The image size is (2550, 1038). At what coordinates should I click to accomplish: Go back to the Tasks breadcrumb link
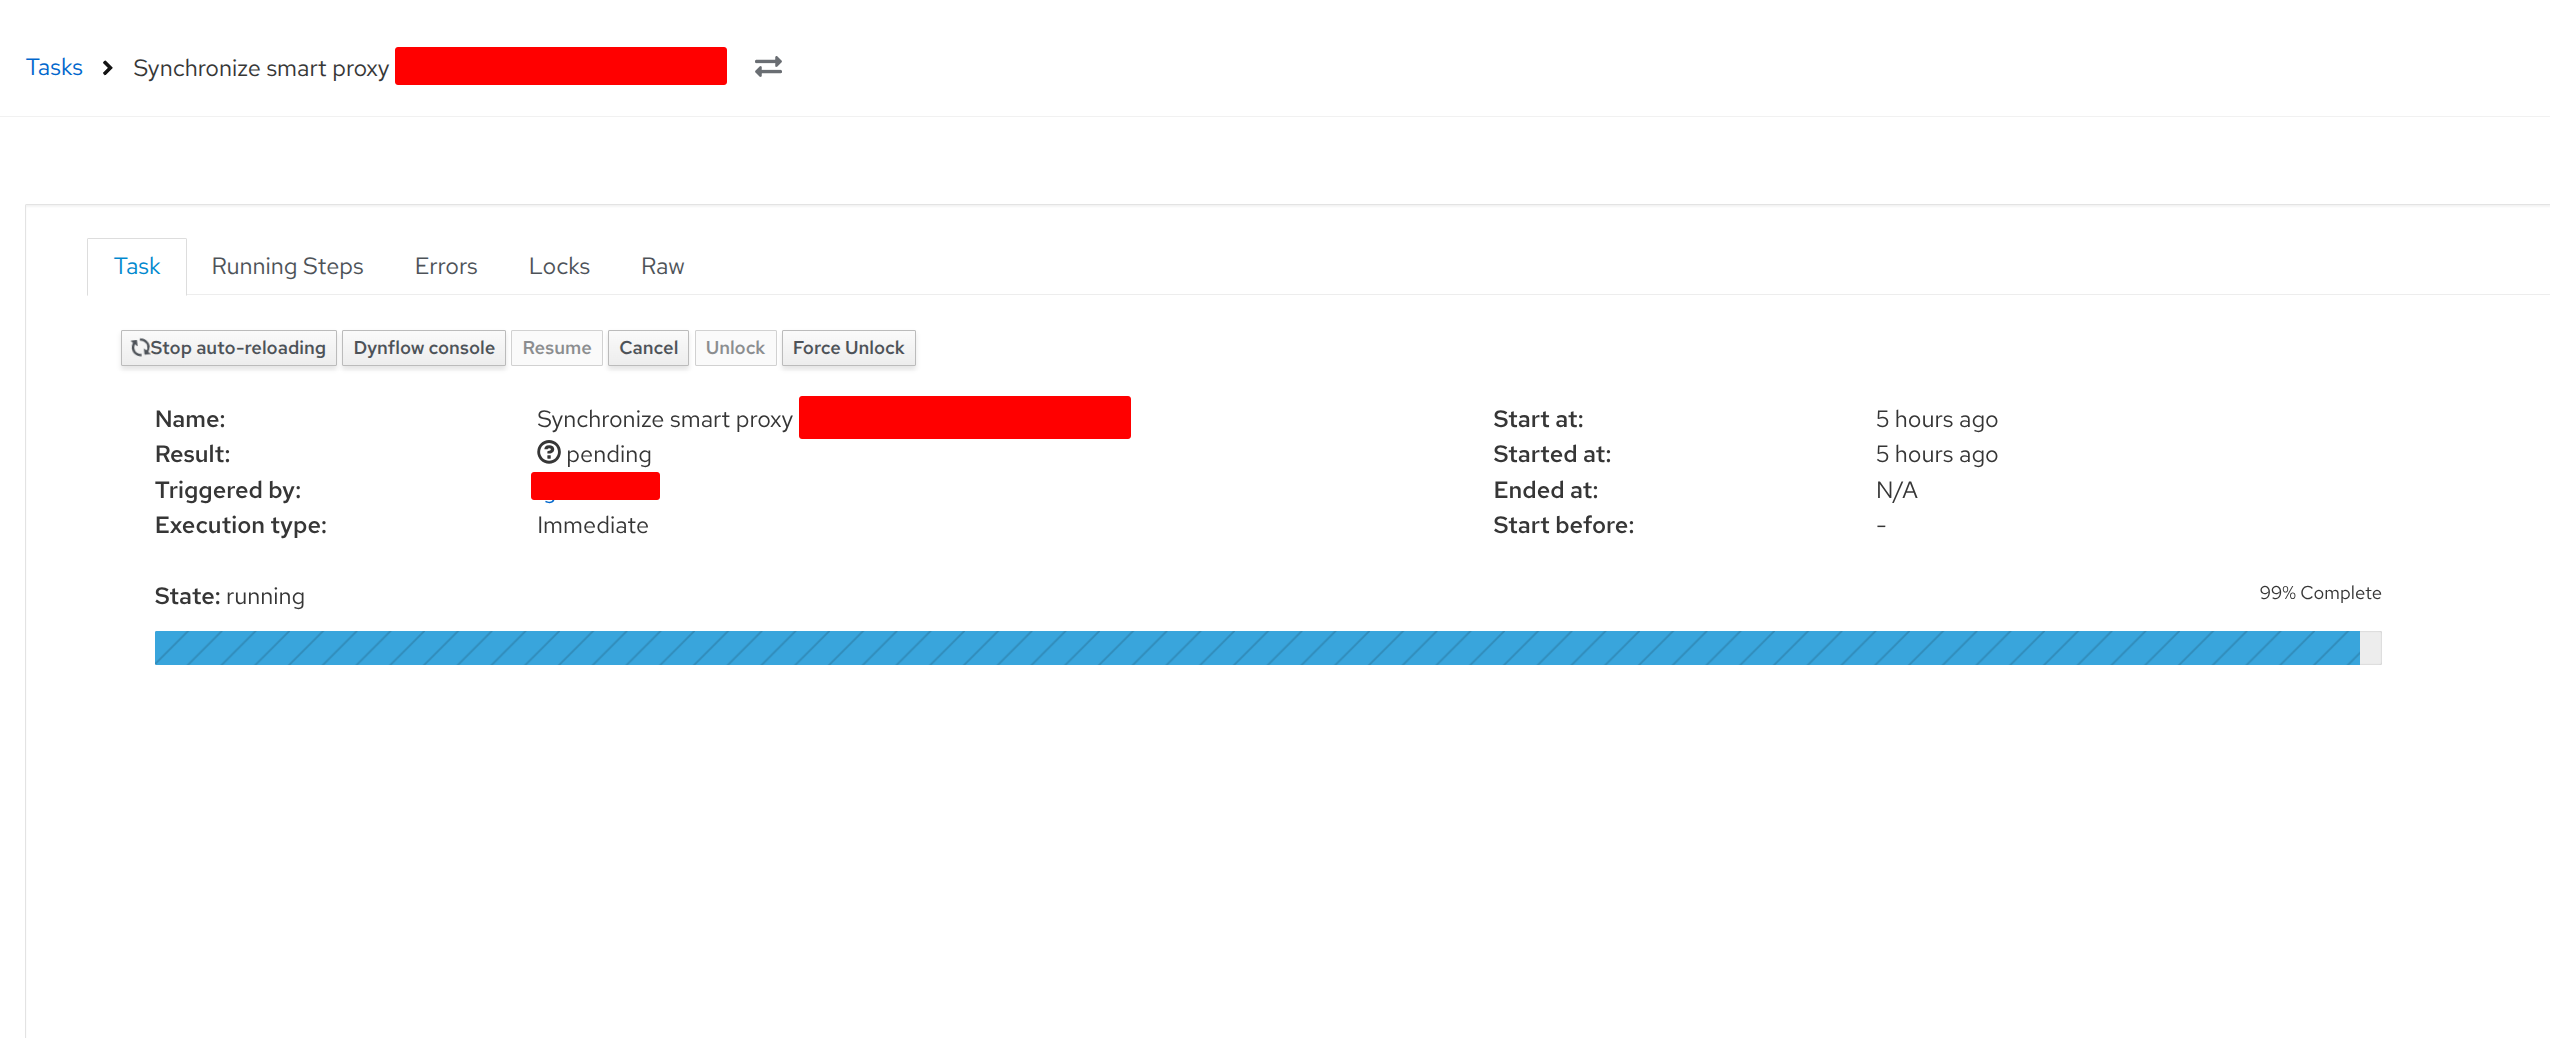(54, 67)
